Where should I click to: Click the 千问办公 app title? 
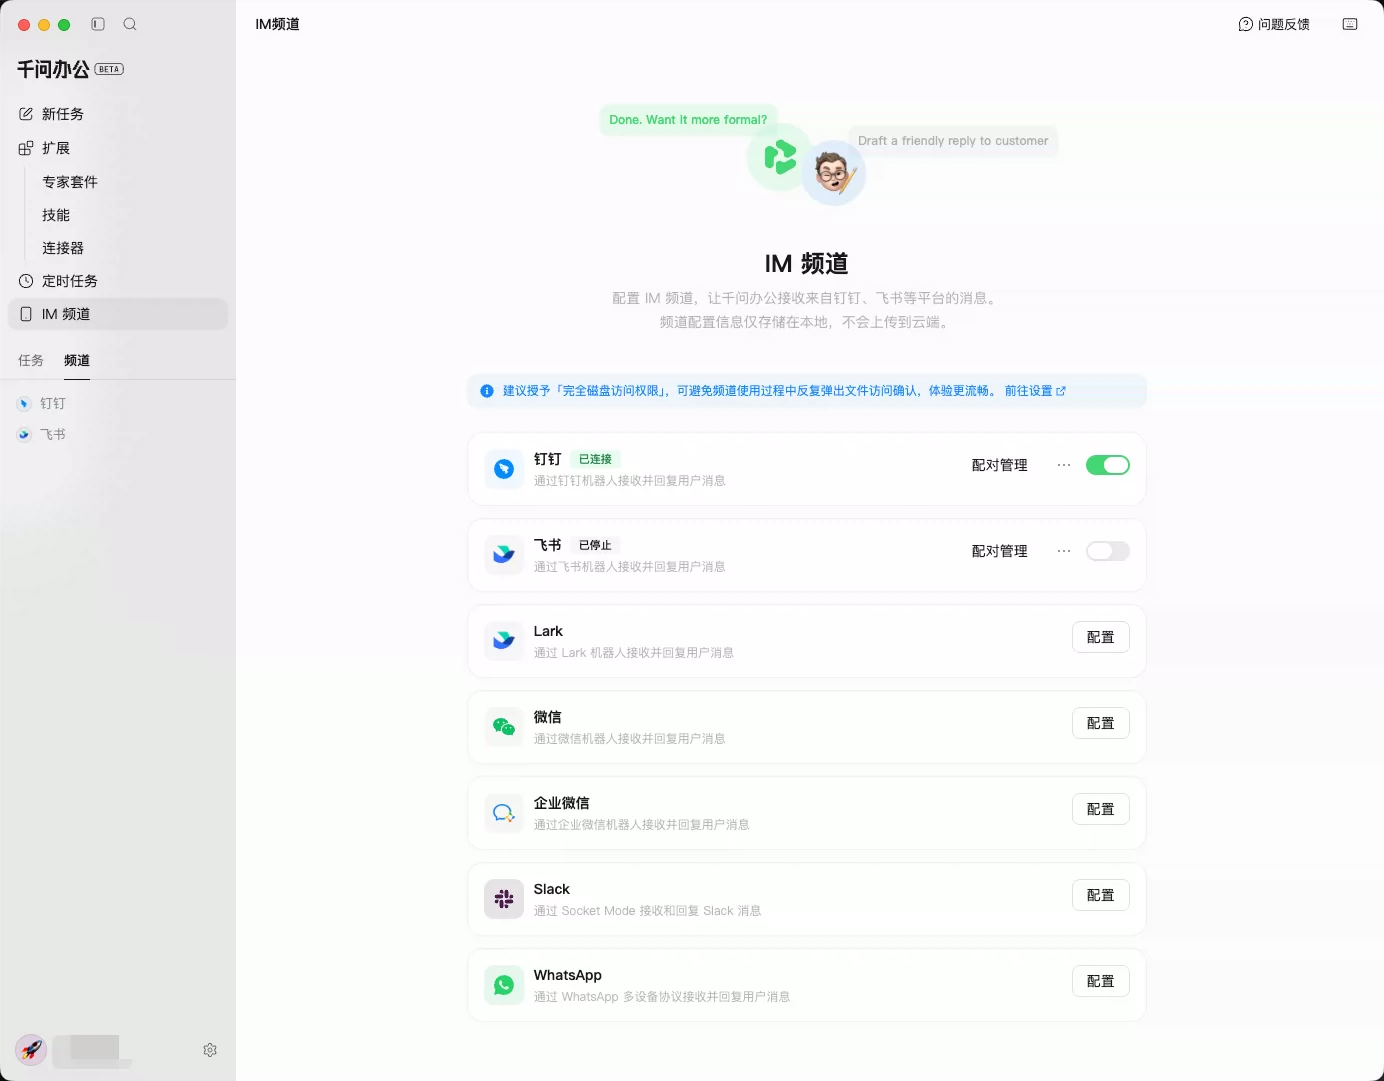click(53, 69)
